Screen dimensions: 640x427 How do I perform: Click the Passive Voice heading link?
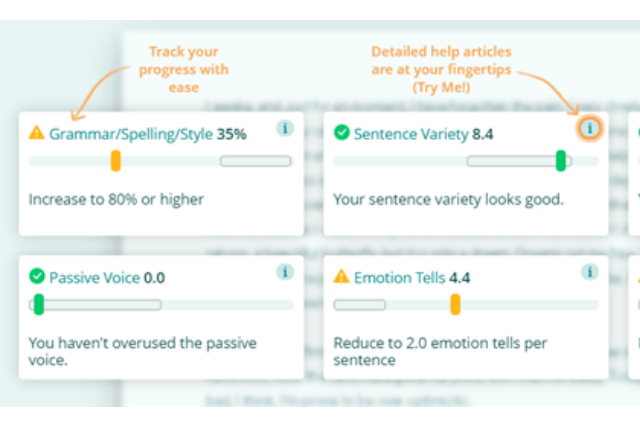[x=95, y=278]
